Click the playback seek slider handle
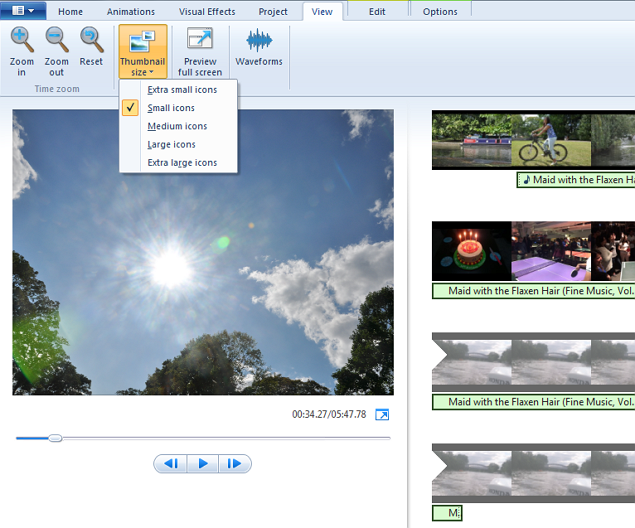The image size is (635, 528). (55, 438)
